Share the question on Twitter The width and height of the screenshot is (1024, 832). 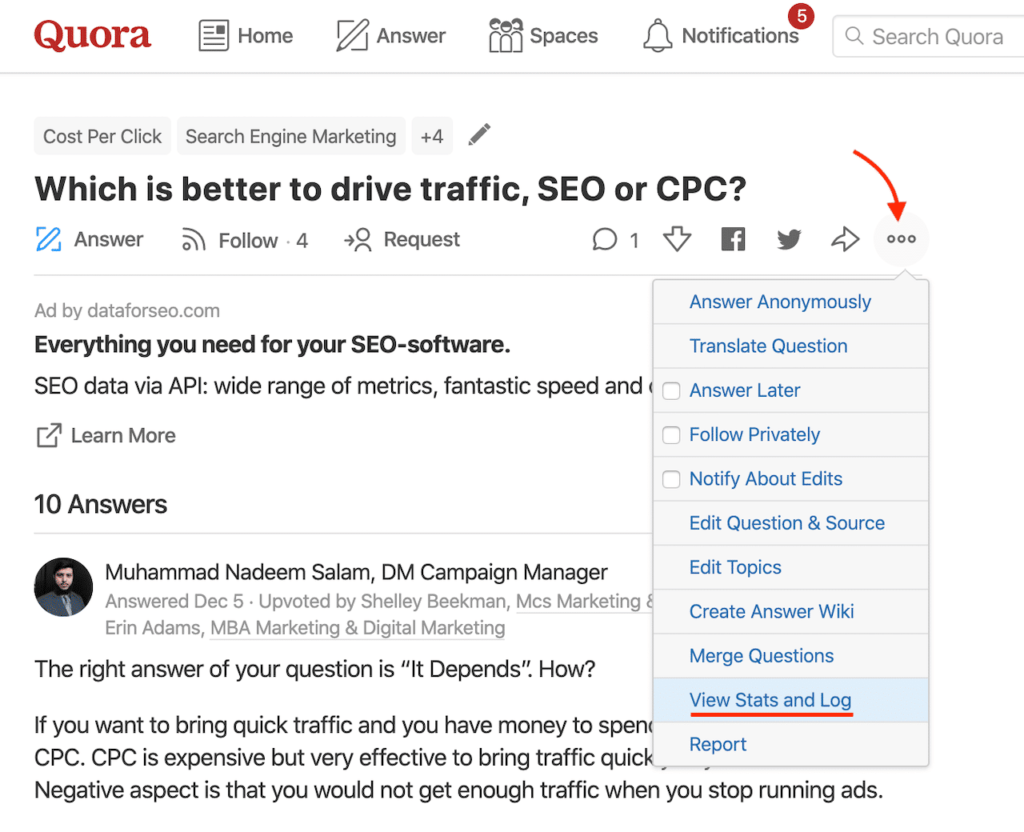point(789,239)
